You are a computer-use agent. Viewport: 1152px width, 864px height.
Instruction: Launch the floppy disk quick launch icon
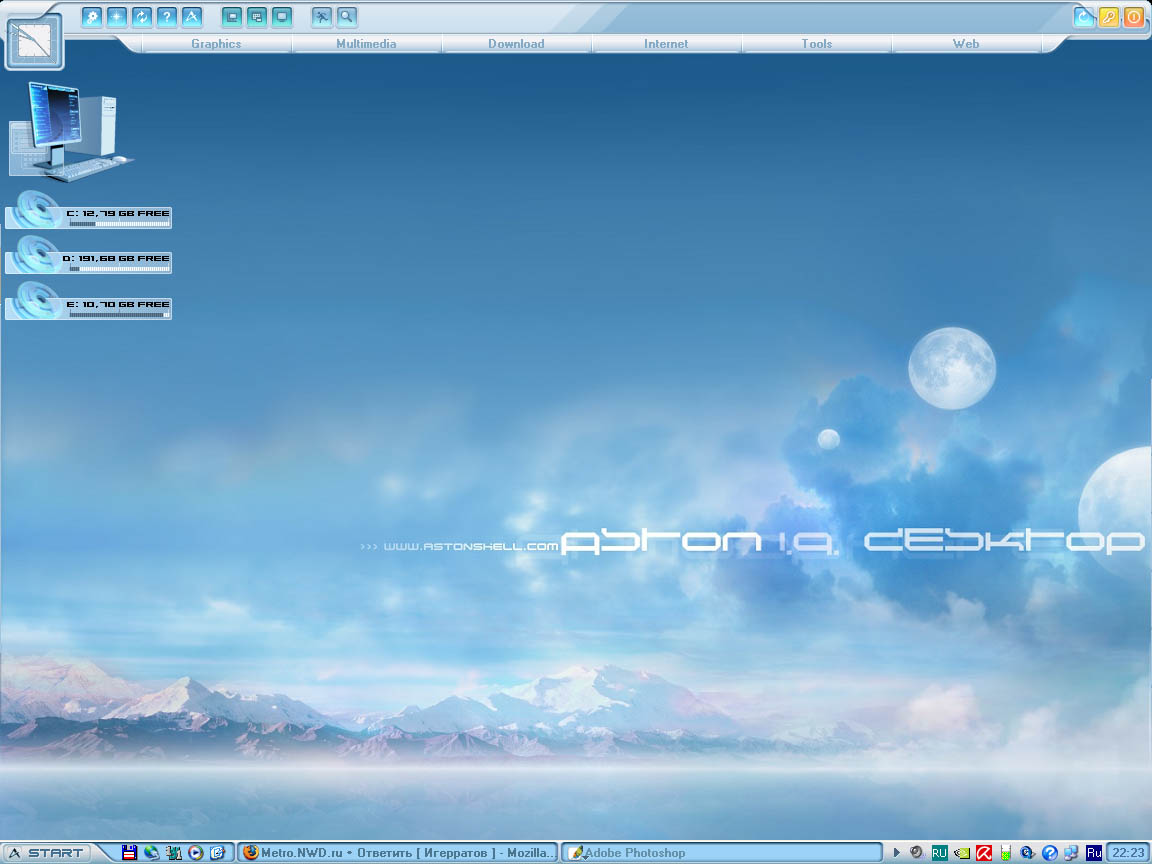click(129, 853)
